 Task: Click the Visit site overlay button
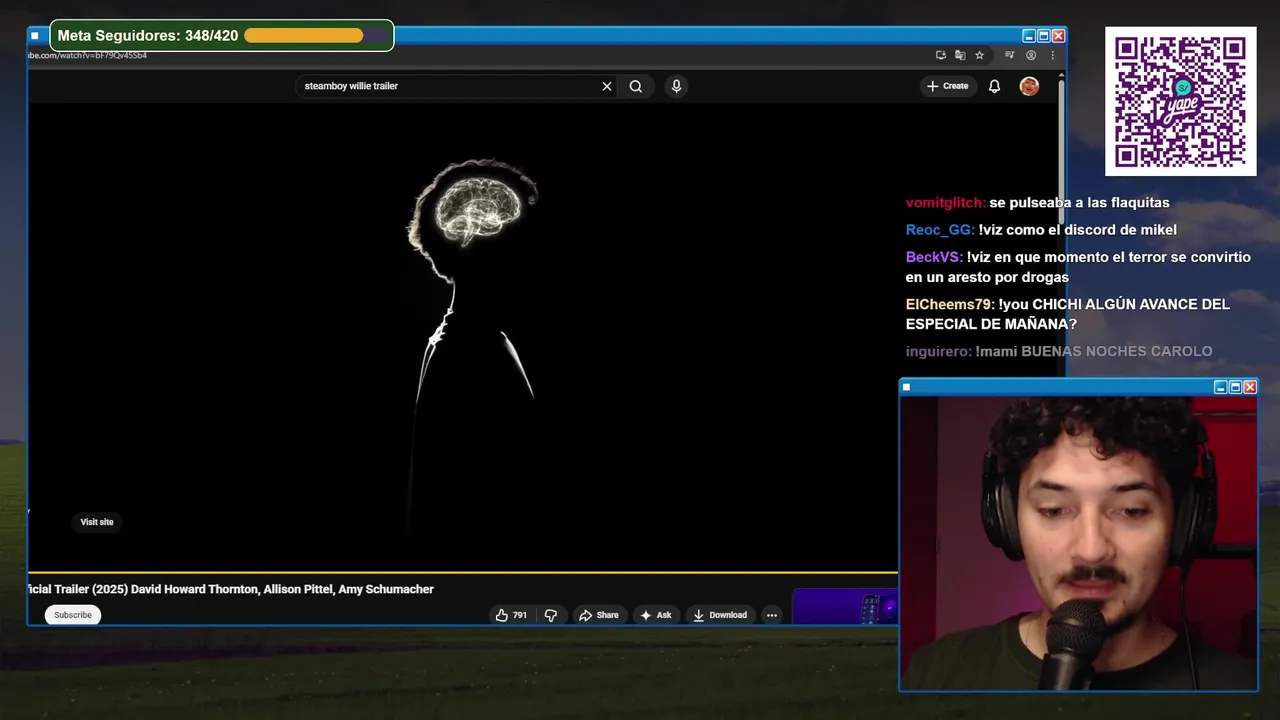(97, 522)
